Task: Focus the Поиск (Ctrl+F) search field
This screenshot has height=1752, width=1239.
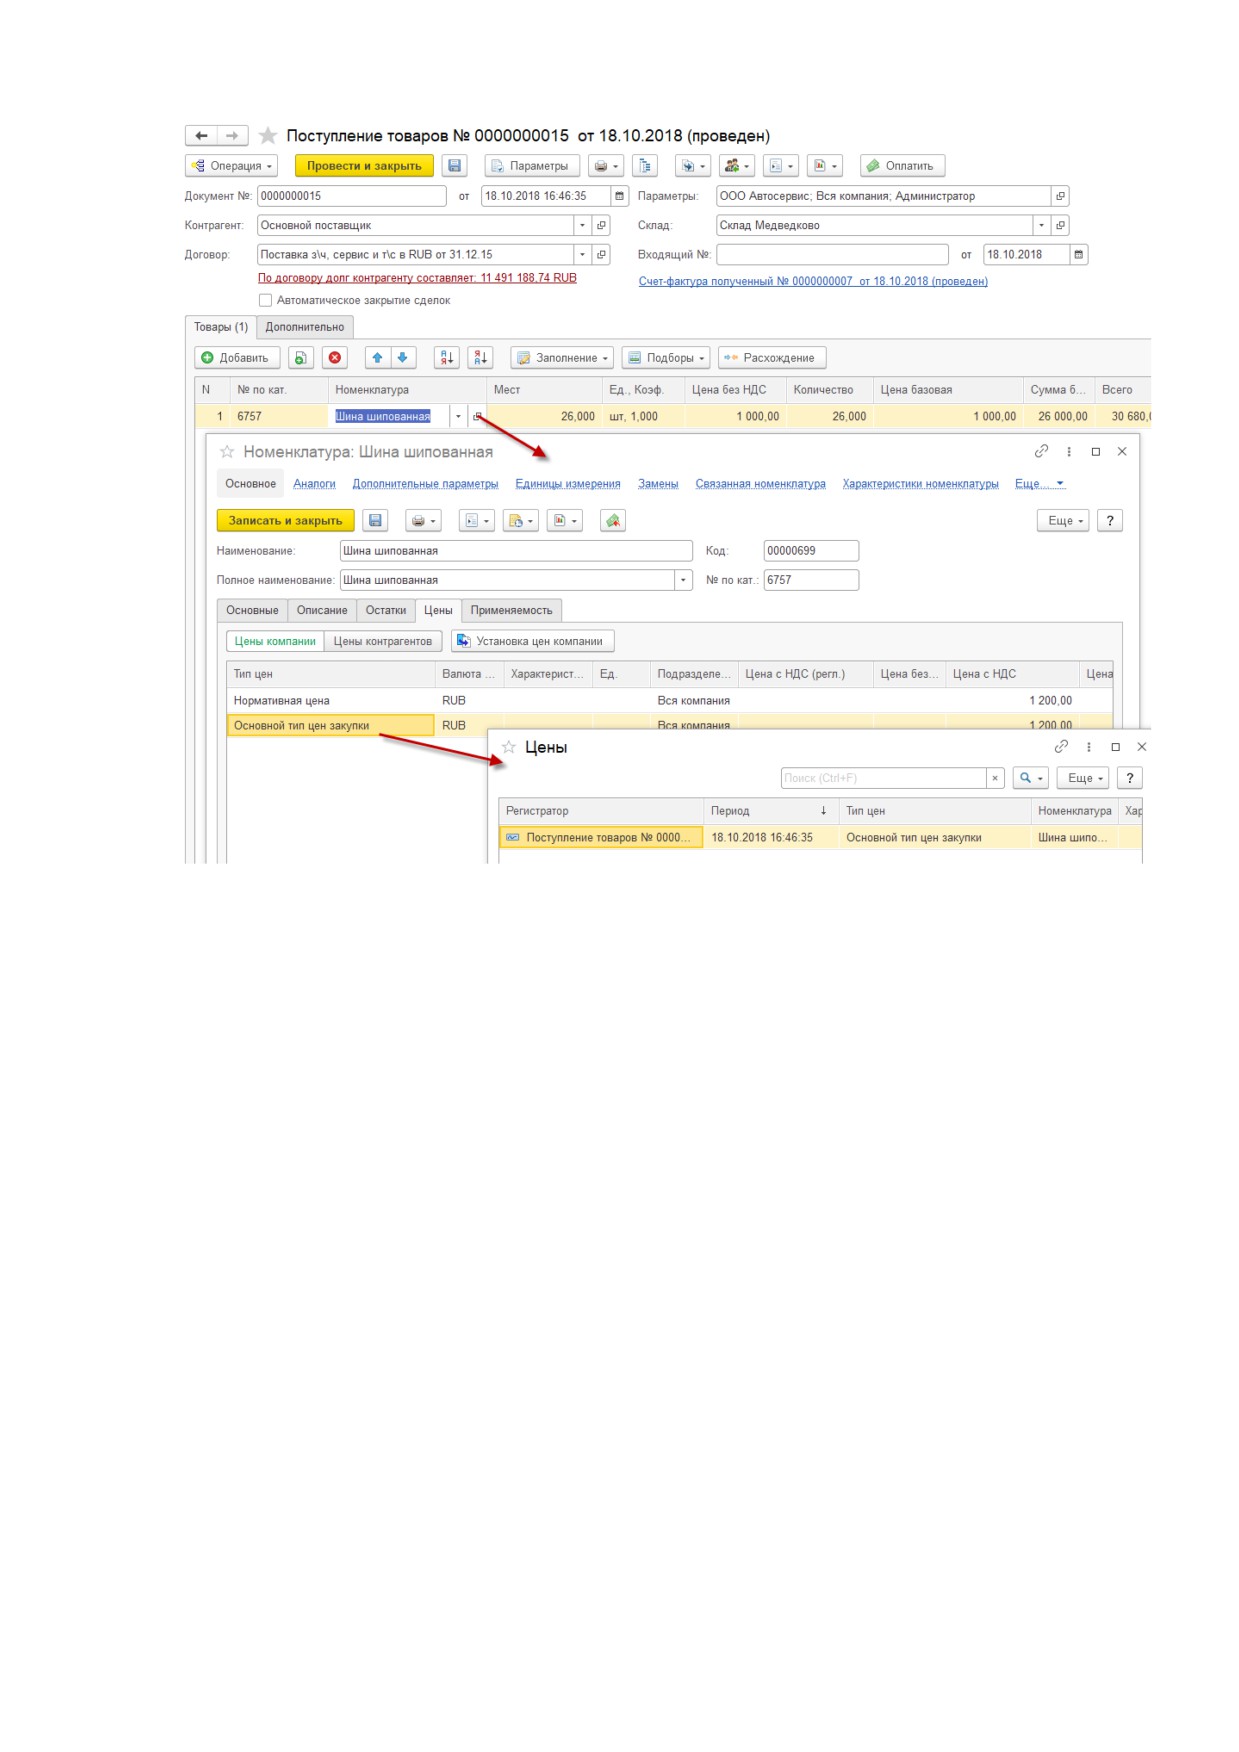Action: [x=884, y=779]
